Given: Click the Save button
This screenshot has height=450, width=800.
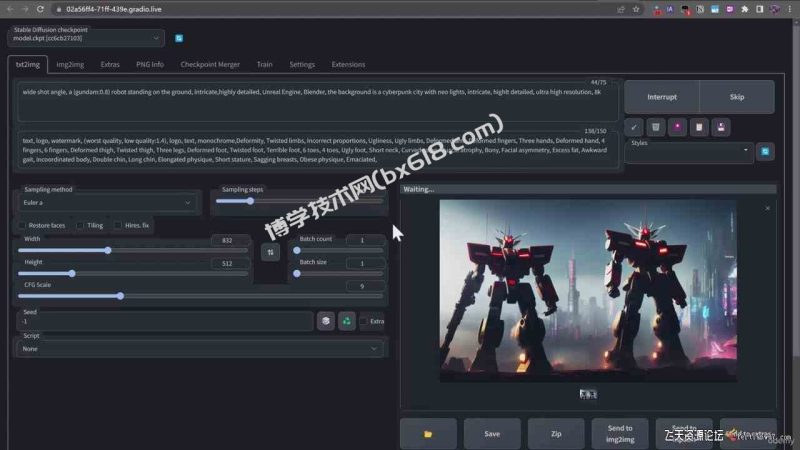Looking at the screenshot, I should point(492,434).
